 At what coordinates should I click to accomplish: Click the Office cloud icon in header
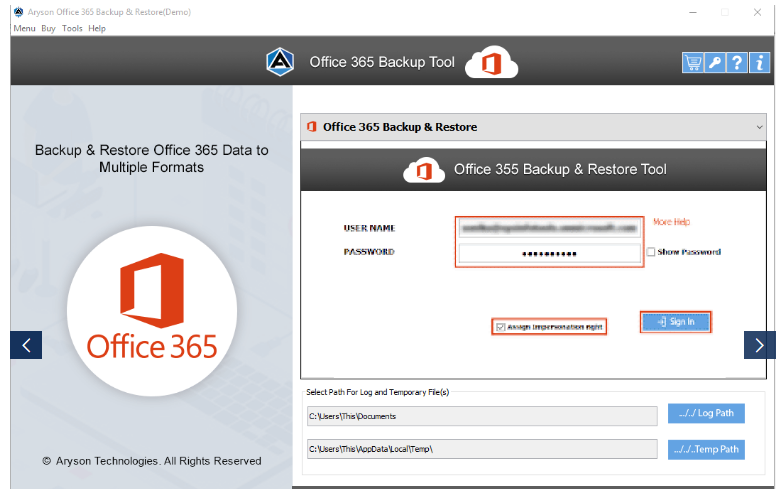tap(491, 62)
